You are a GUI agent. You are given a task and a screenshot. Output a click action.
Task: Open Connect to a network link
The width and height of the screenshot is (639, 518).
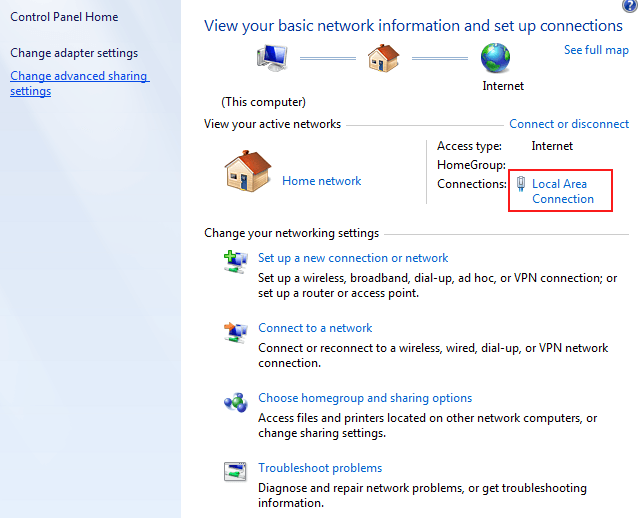tap(315, 328)
